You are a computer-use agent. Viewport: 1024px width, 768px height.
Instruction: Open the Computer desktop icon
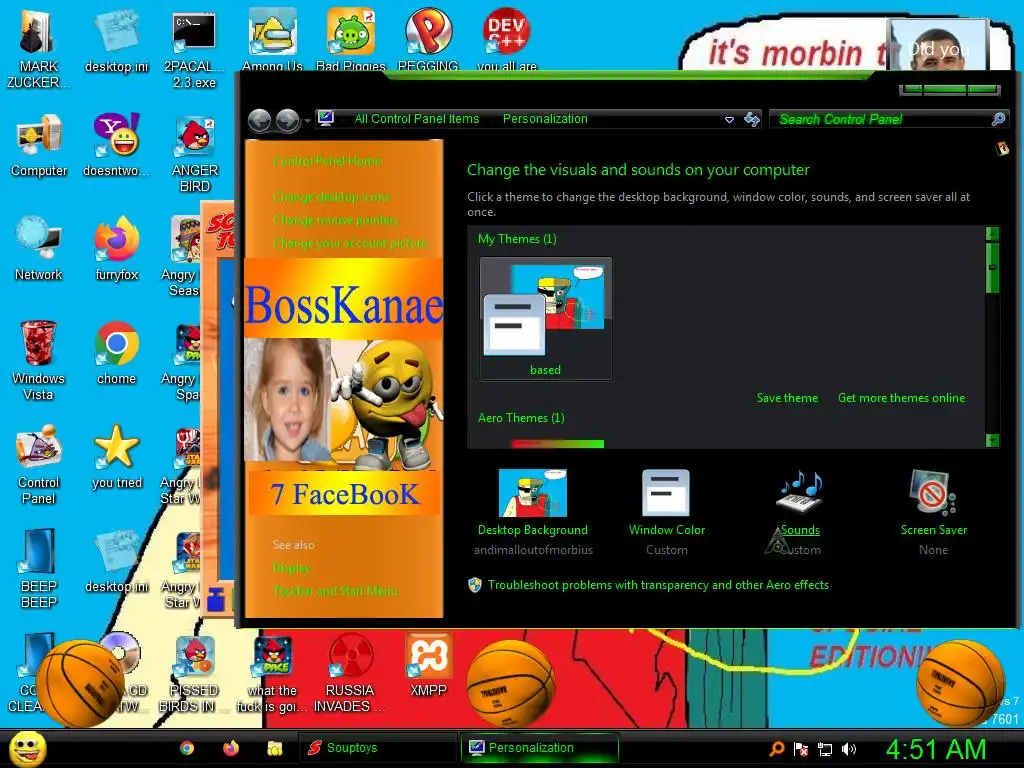pyautogui.click(x=39, y=146)
